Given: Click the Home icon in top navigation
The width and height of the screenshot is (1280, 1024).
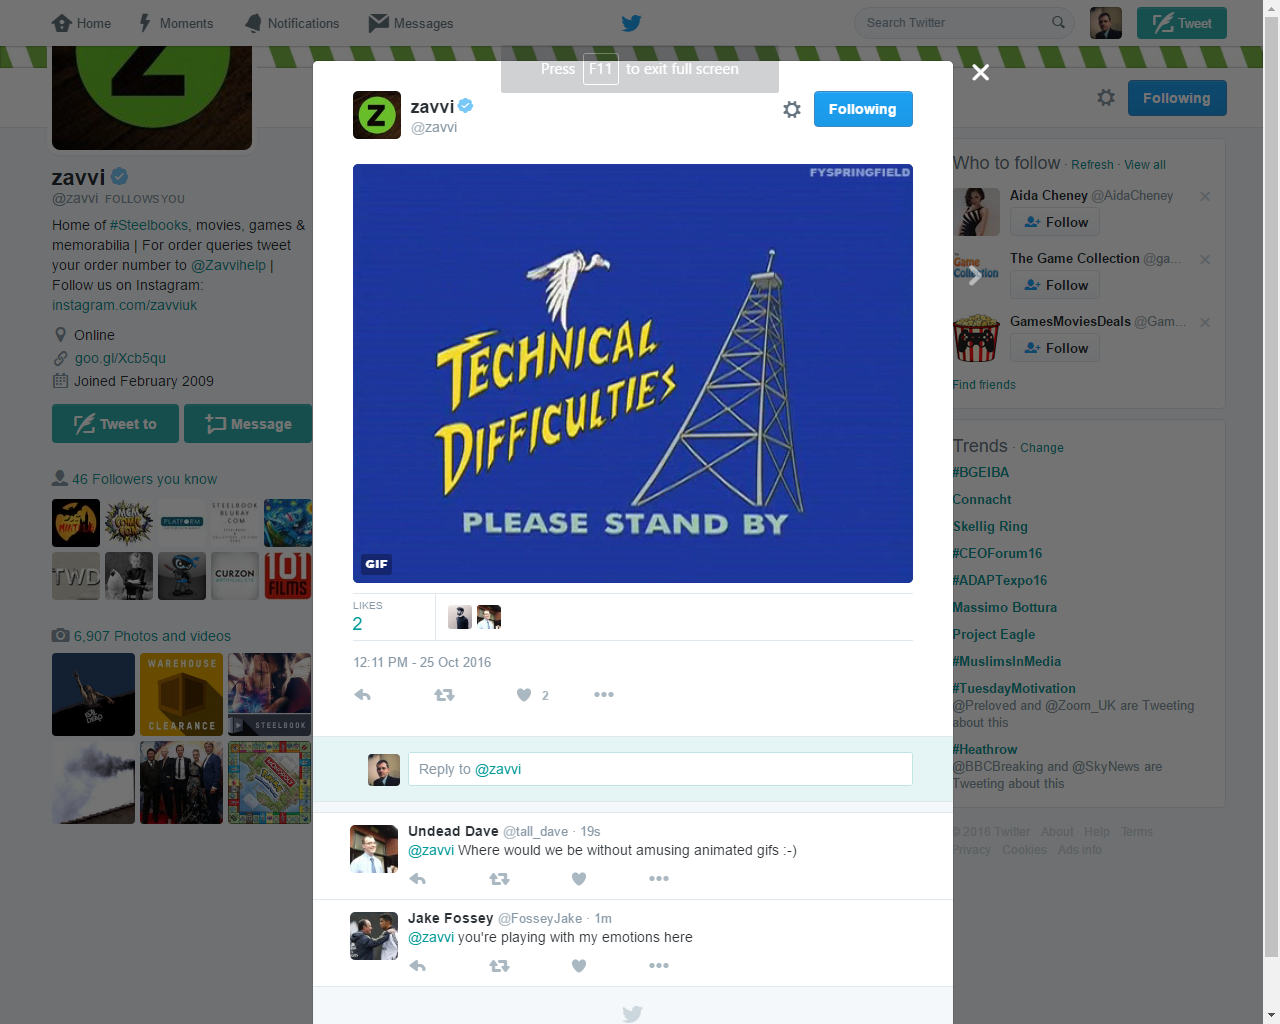Looking at the screenshot, I should coord(62,23).
